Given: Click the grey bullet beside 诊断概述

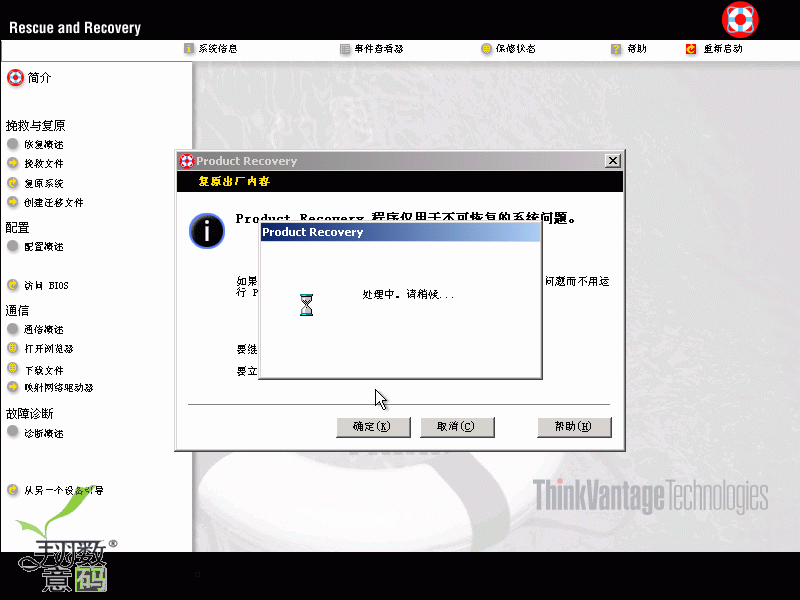Looking at the screenshot, I should point(13,432).
